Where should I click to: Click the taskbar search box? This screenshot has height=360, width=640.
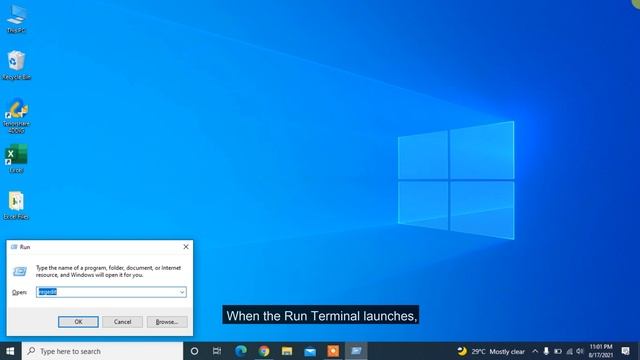coord(102,351)
